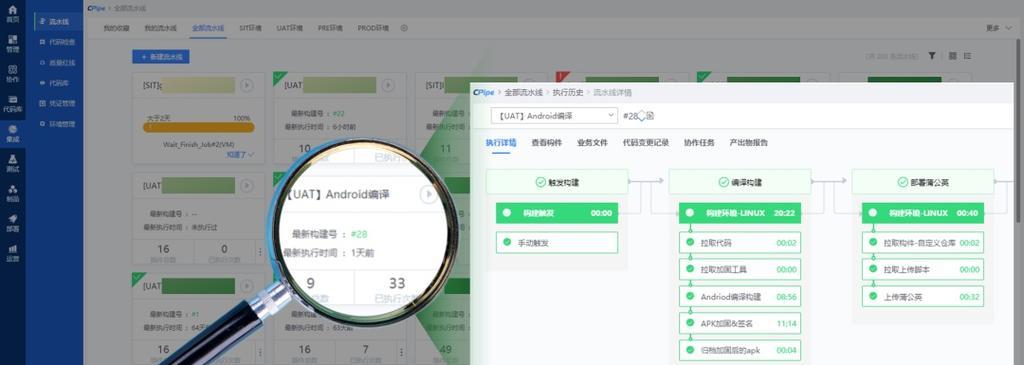Open the 拉取加固工具 step
Image resolution: width=1024 pixels, height=365 pixels.
pos(739,269)
